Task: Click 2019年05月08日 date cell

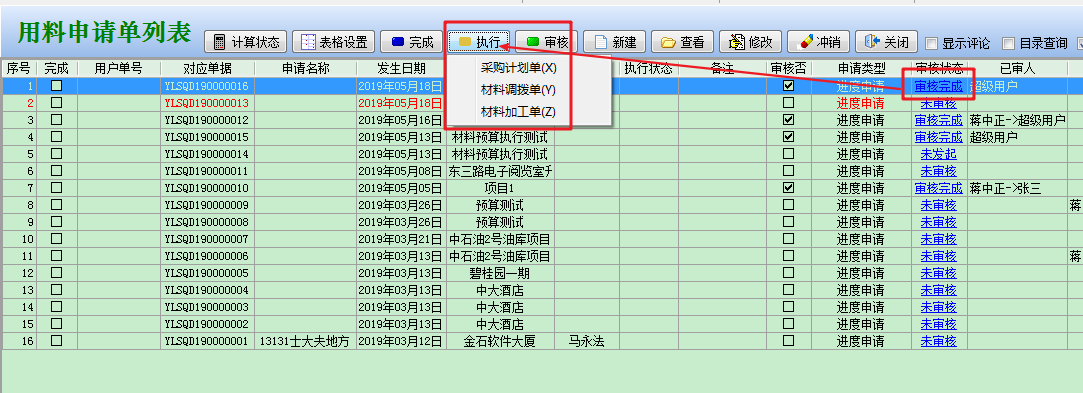Action: tap(401, 171)
